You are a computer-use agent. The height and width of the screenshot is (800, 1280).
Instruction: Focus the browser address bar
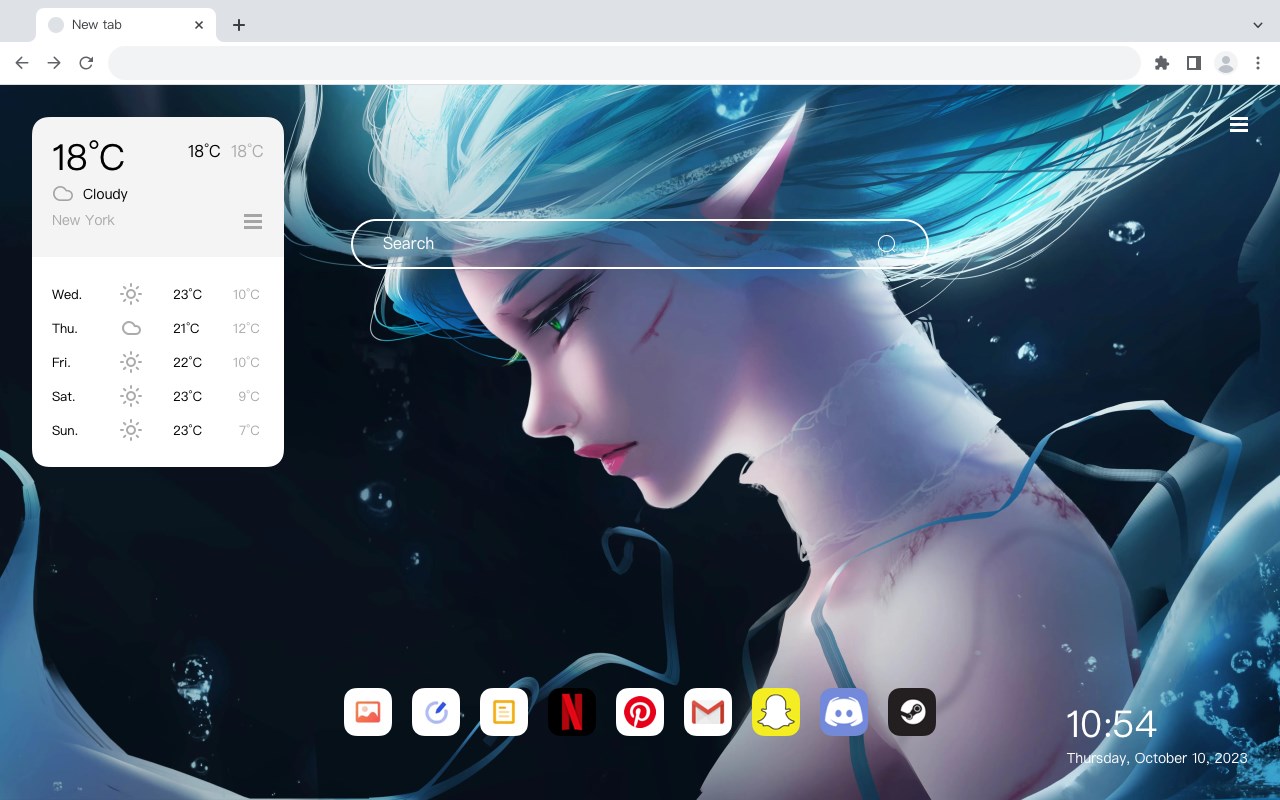coord(624,63)
